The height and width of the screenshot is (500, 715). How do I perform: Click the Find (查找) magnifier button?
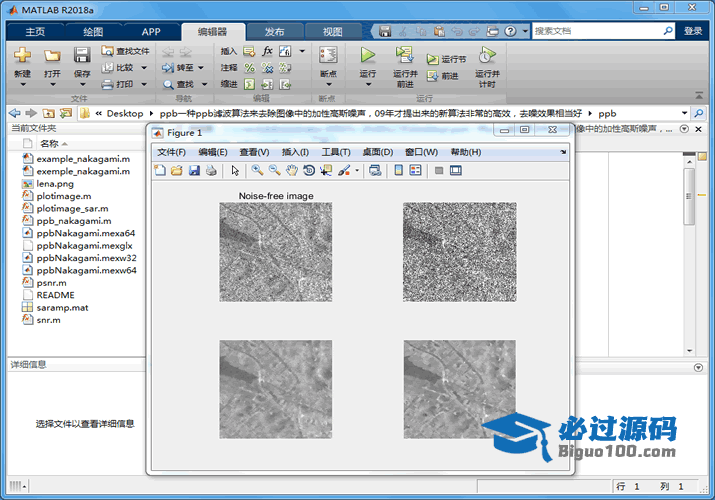[179, 84]
